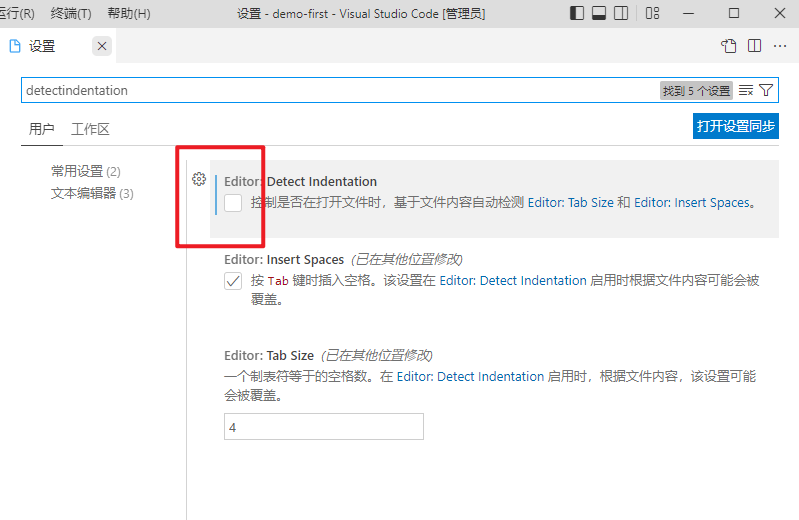Screen dimensions: 799x520
Task: Select 文本编辑器 (3) in settings tree
Action: tap(92, 193)
